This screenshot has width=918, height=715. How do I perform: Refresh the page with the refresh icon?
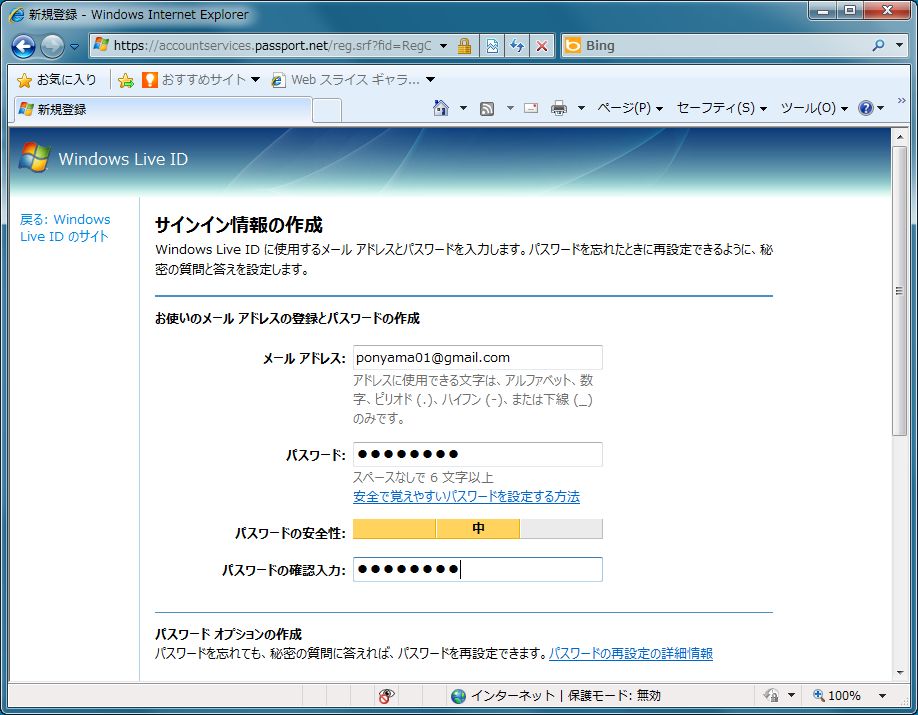(x=517, y=46)
